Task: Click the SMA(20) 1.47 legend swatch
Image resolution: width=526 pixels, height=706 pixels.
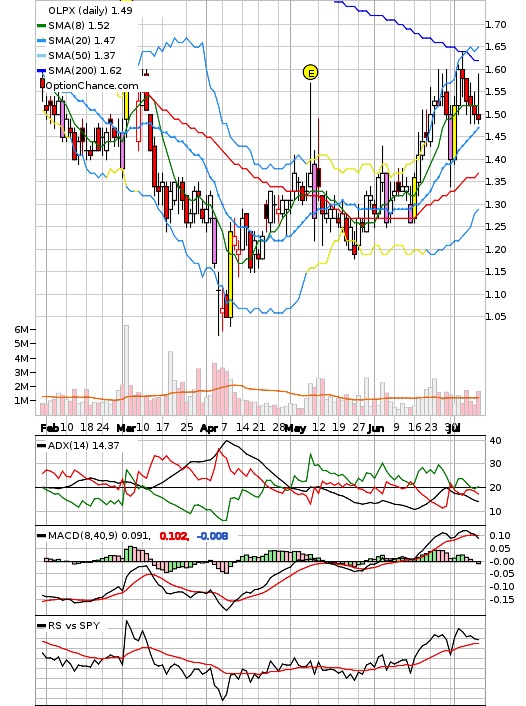Action: point(41,41)
